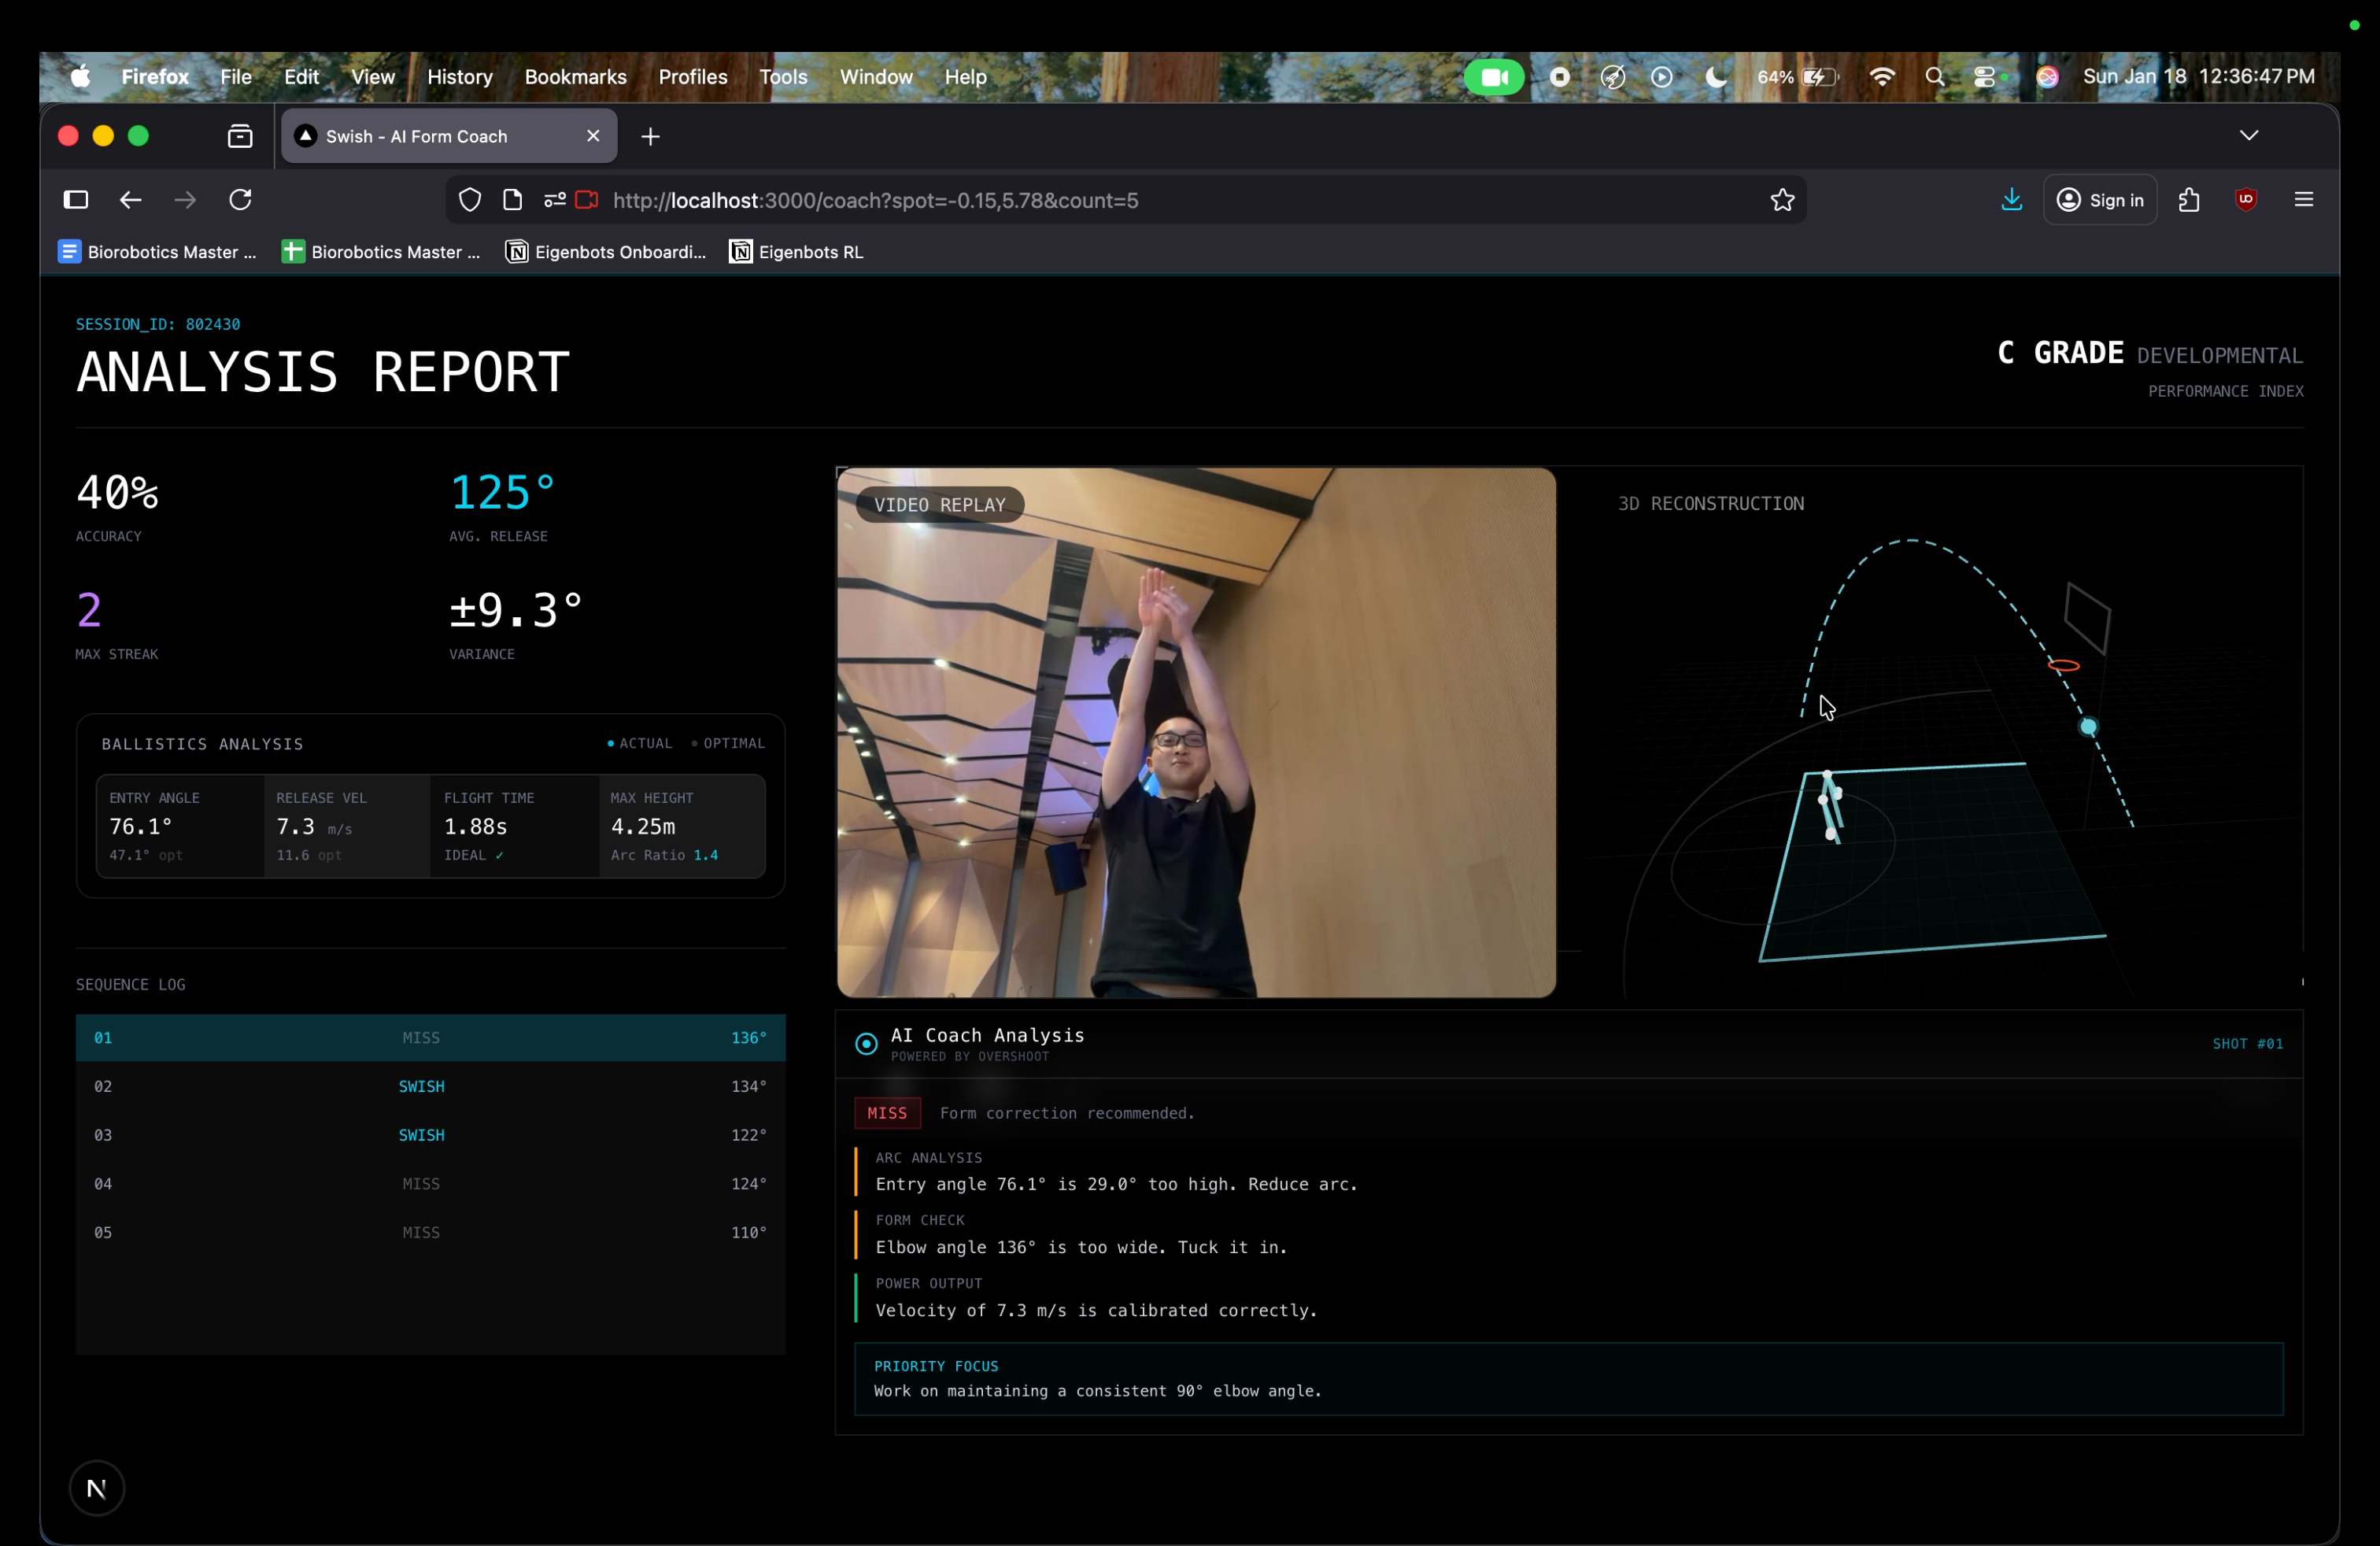This screenshot has height=1546, width=2380.
Task: Open the Wi-Fi status menu
Action: pyautogui.click(x=1881, y=77)
